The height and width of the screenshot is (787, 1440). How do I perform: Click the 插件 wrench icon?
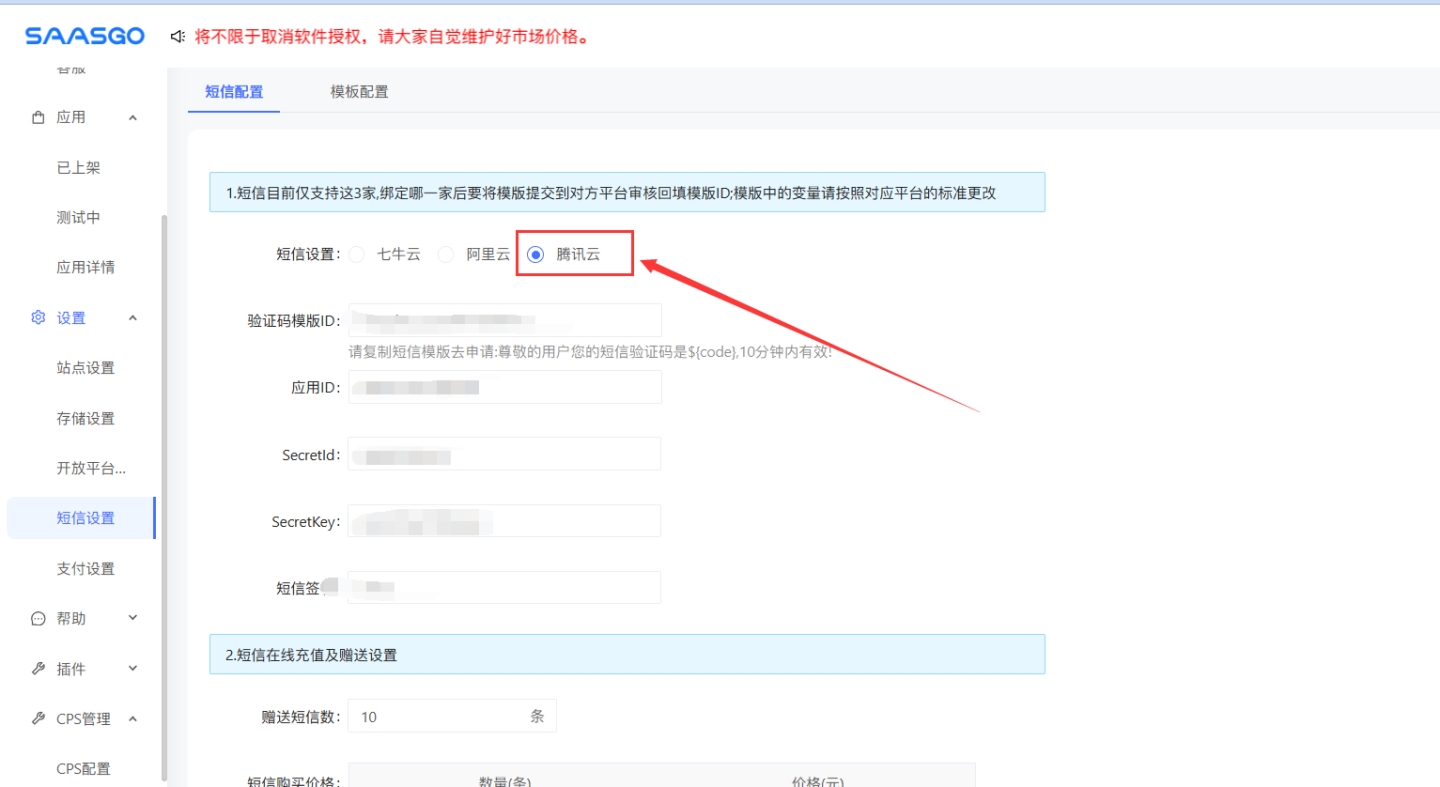(x=39, y=669)
